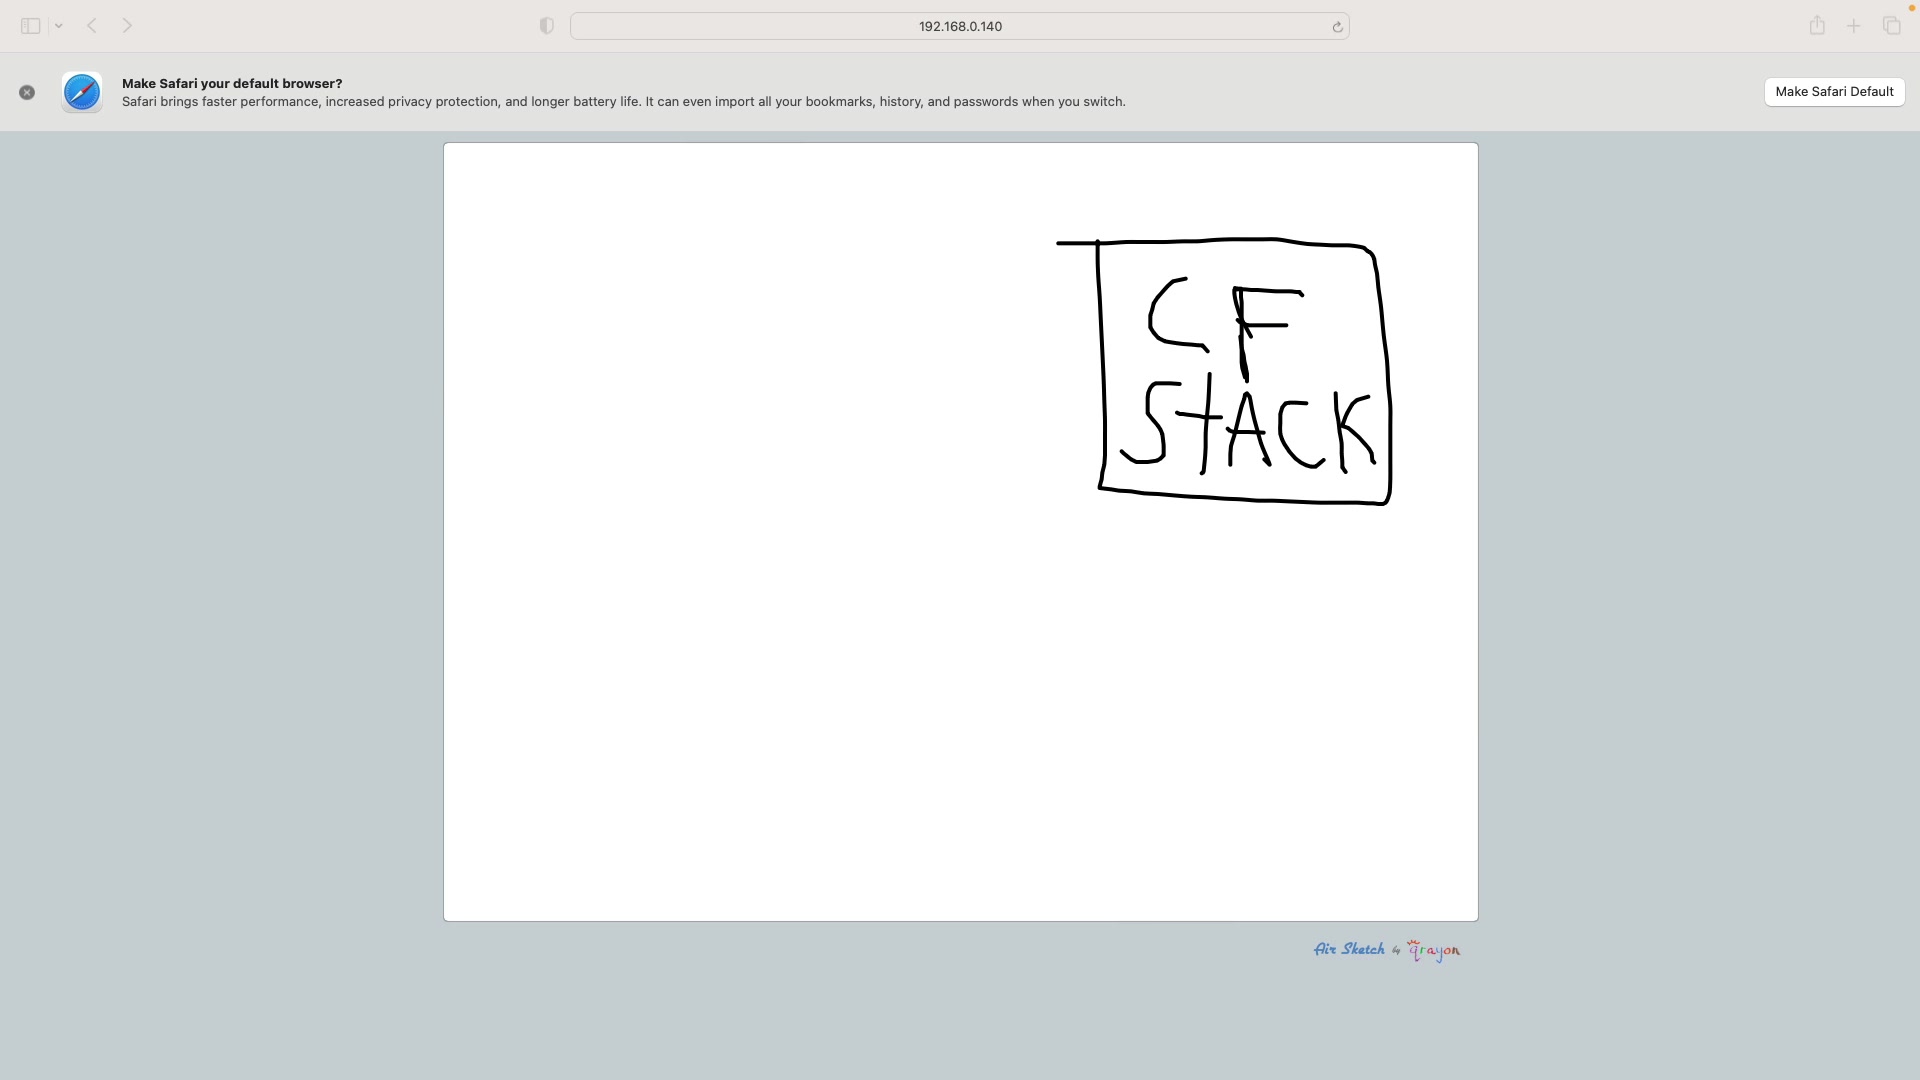Open the Air Sketch link

(1349, 949)
